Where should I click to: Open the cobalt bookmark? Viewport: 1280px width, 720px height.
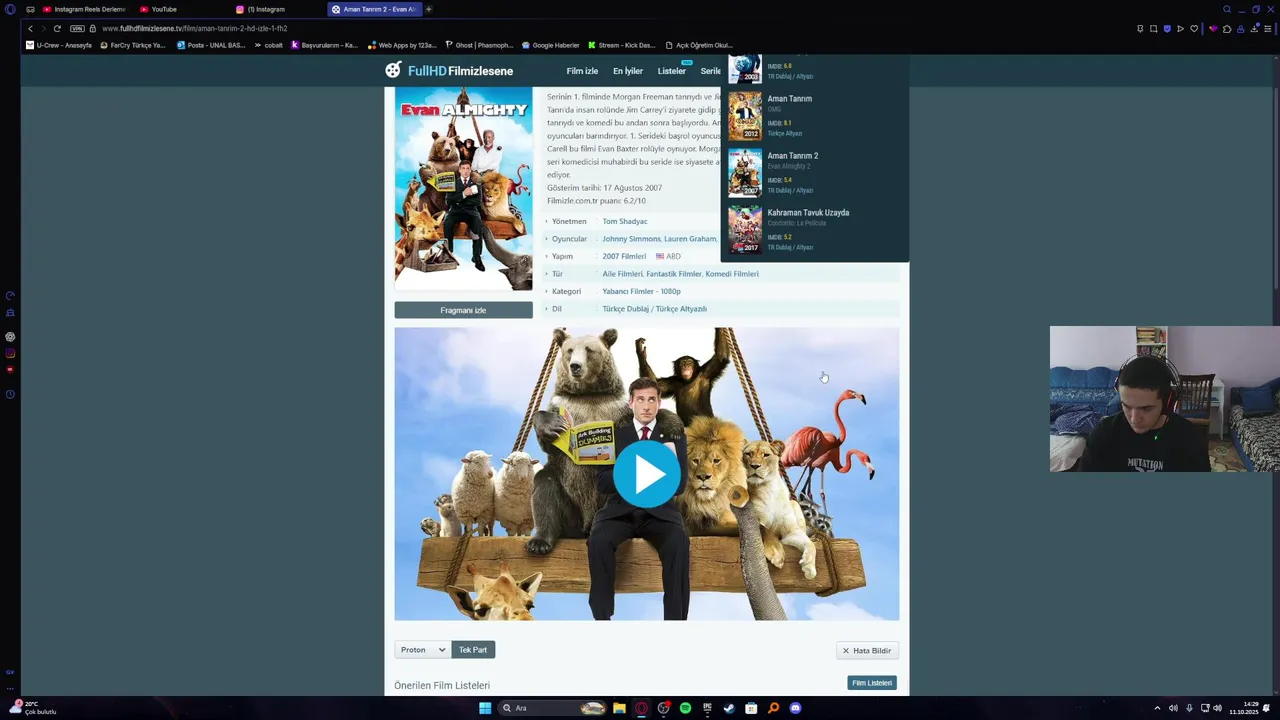point(268,45)
